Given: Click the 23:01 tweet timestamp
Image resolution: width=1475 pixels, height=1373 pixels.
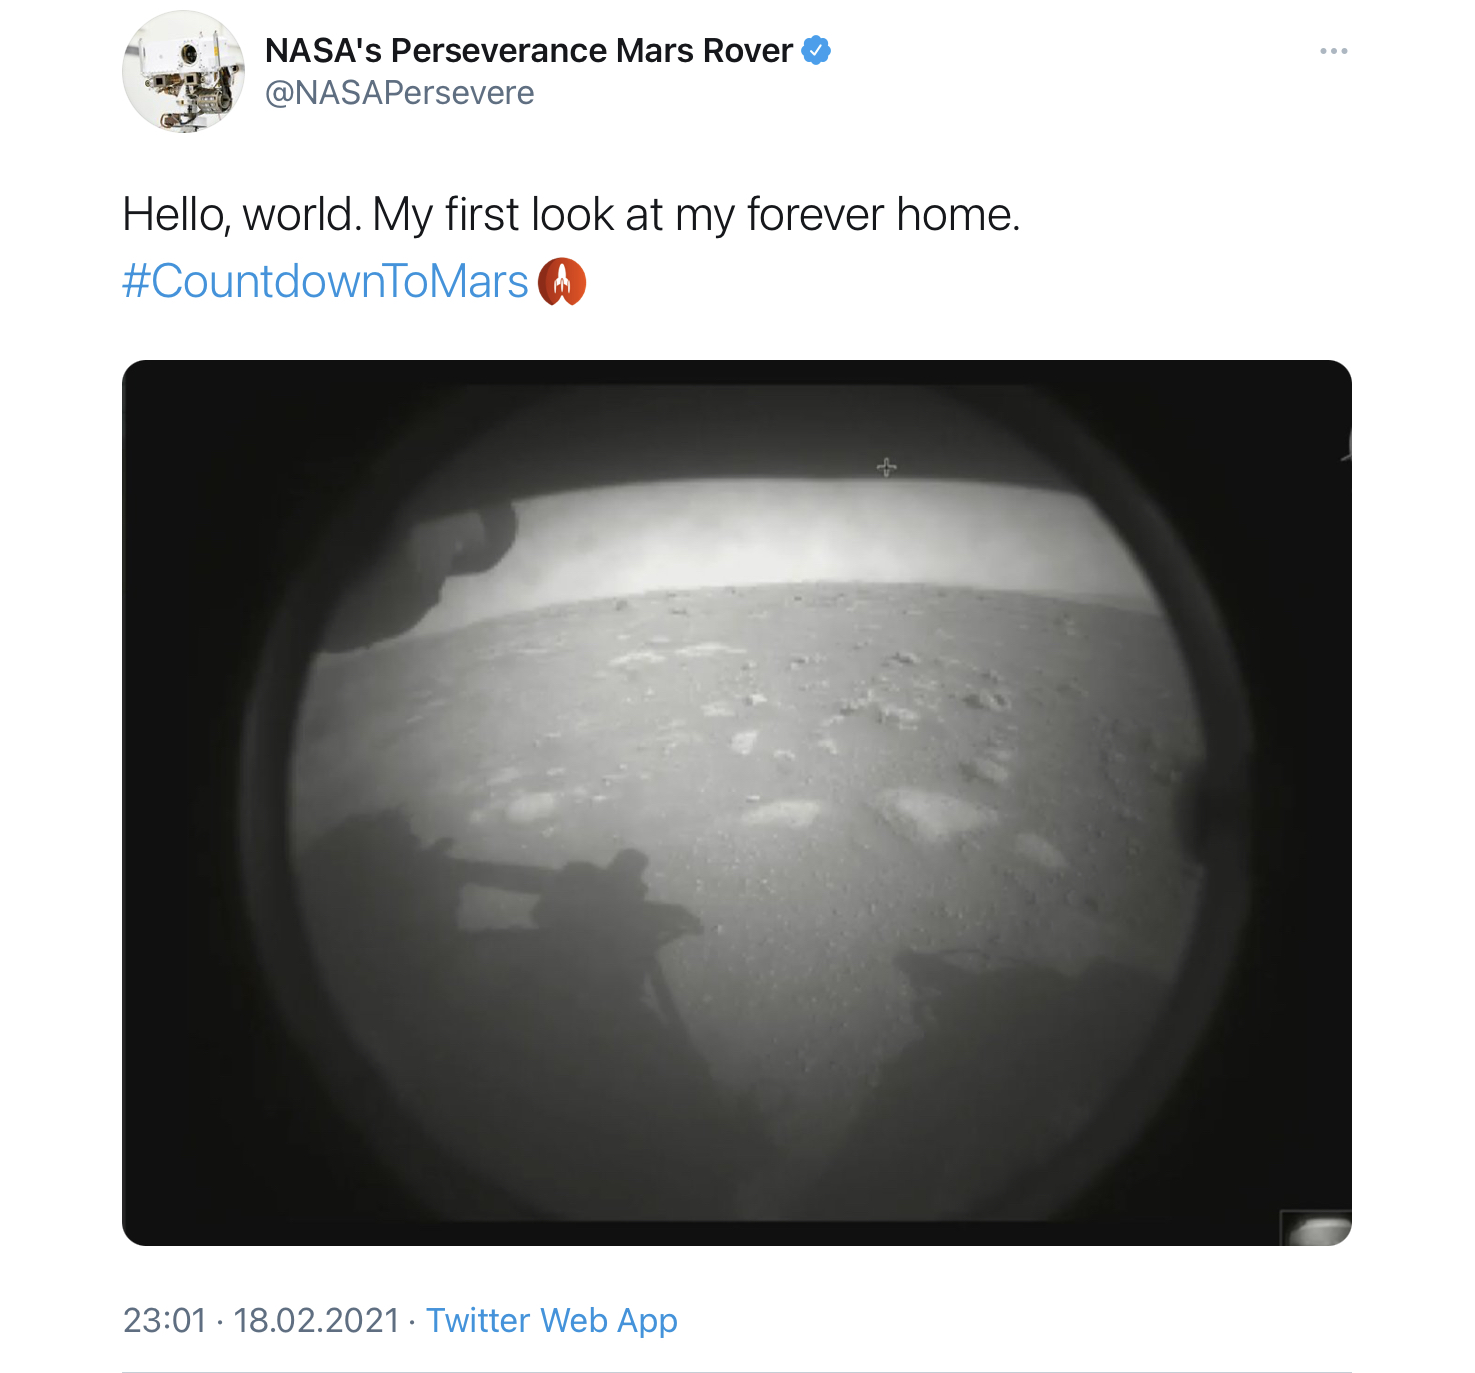Looking at the screenshot, I should pyautogui.click(x=164, y=1320).
